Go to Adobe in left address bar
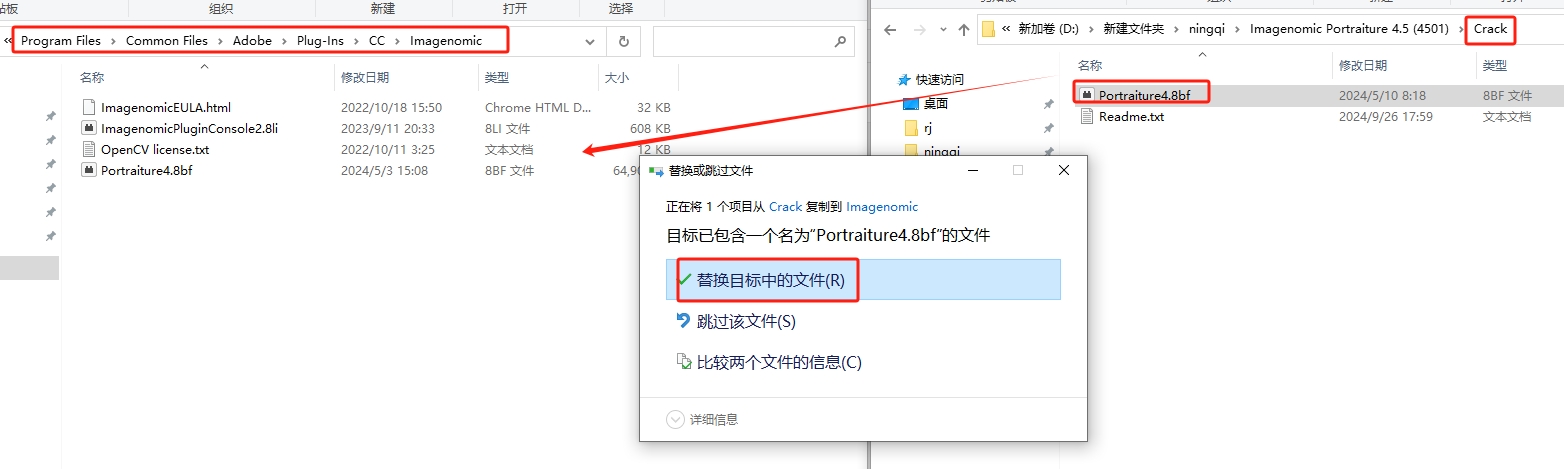 pyautogui.click(x=252, y=41)
